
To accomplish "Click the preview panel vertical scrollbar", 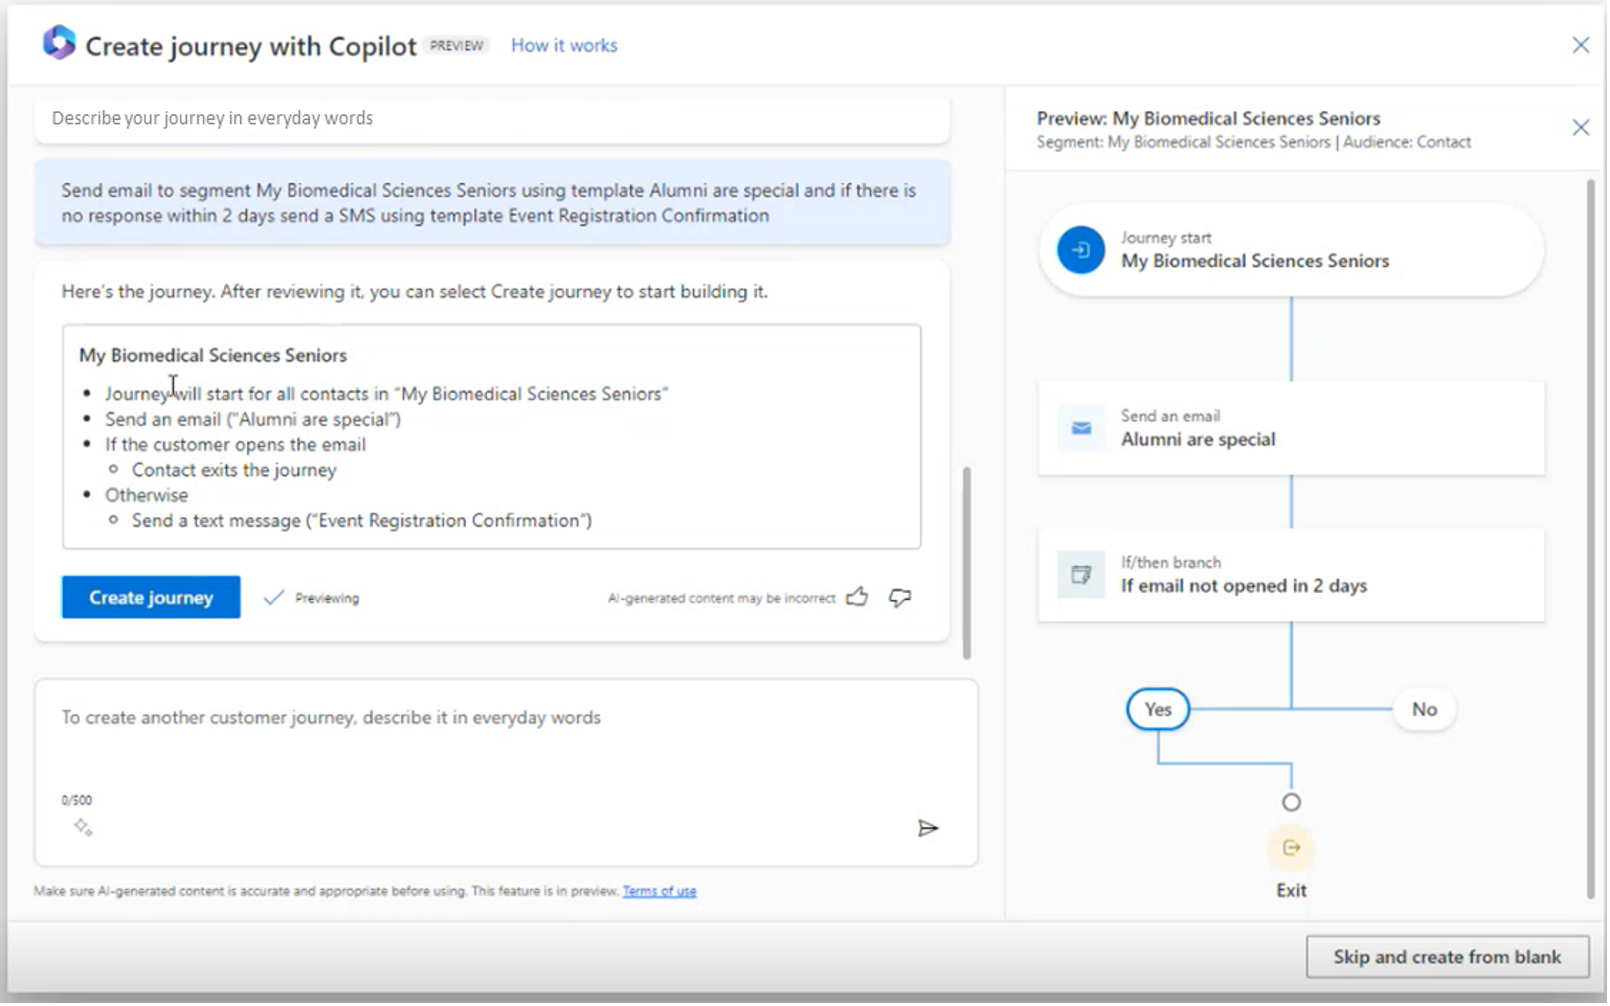I will tap(1590, 538).
